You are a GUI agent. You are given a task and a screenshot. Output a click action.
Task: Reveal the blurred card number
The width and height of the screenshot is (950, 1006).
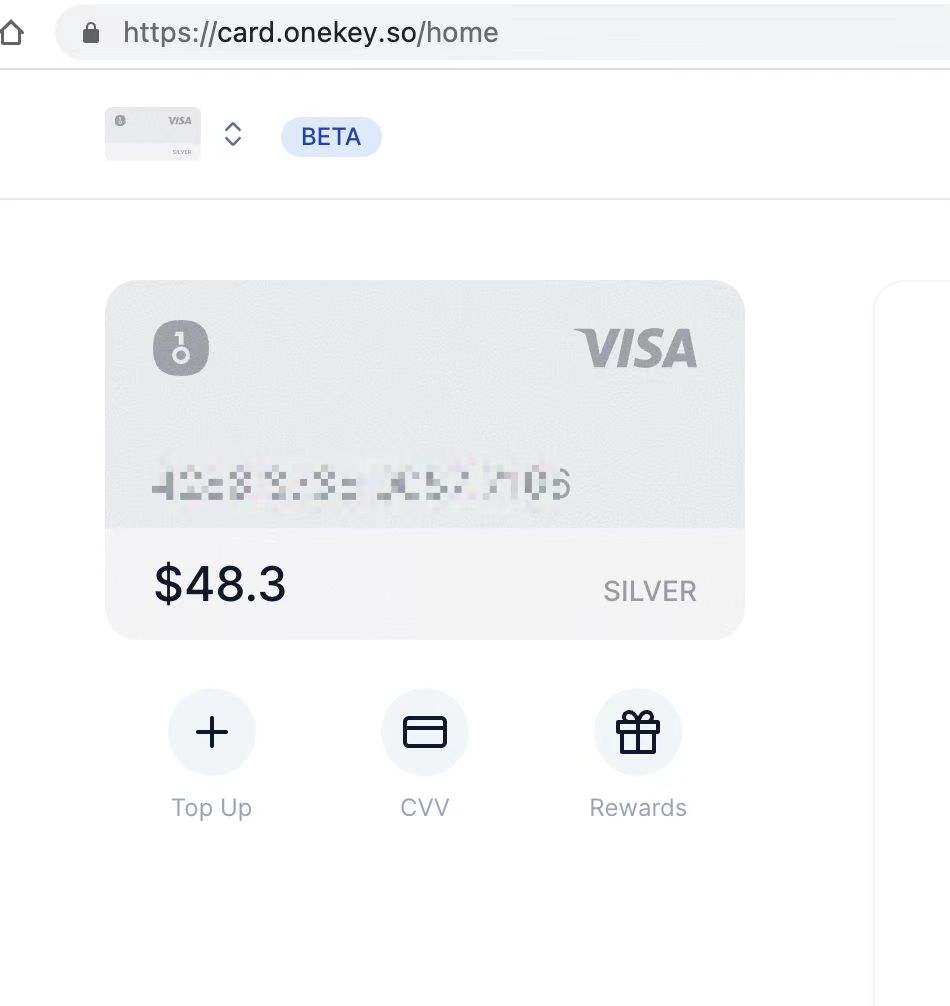click(x=362, y=484)
